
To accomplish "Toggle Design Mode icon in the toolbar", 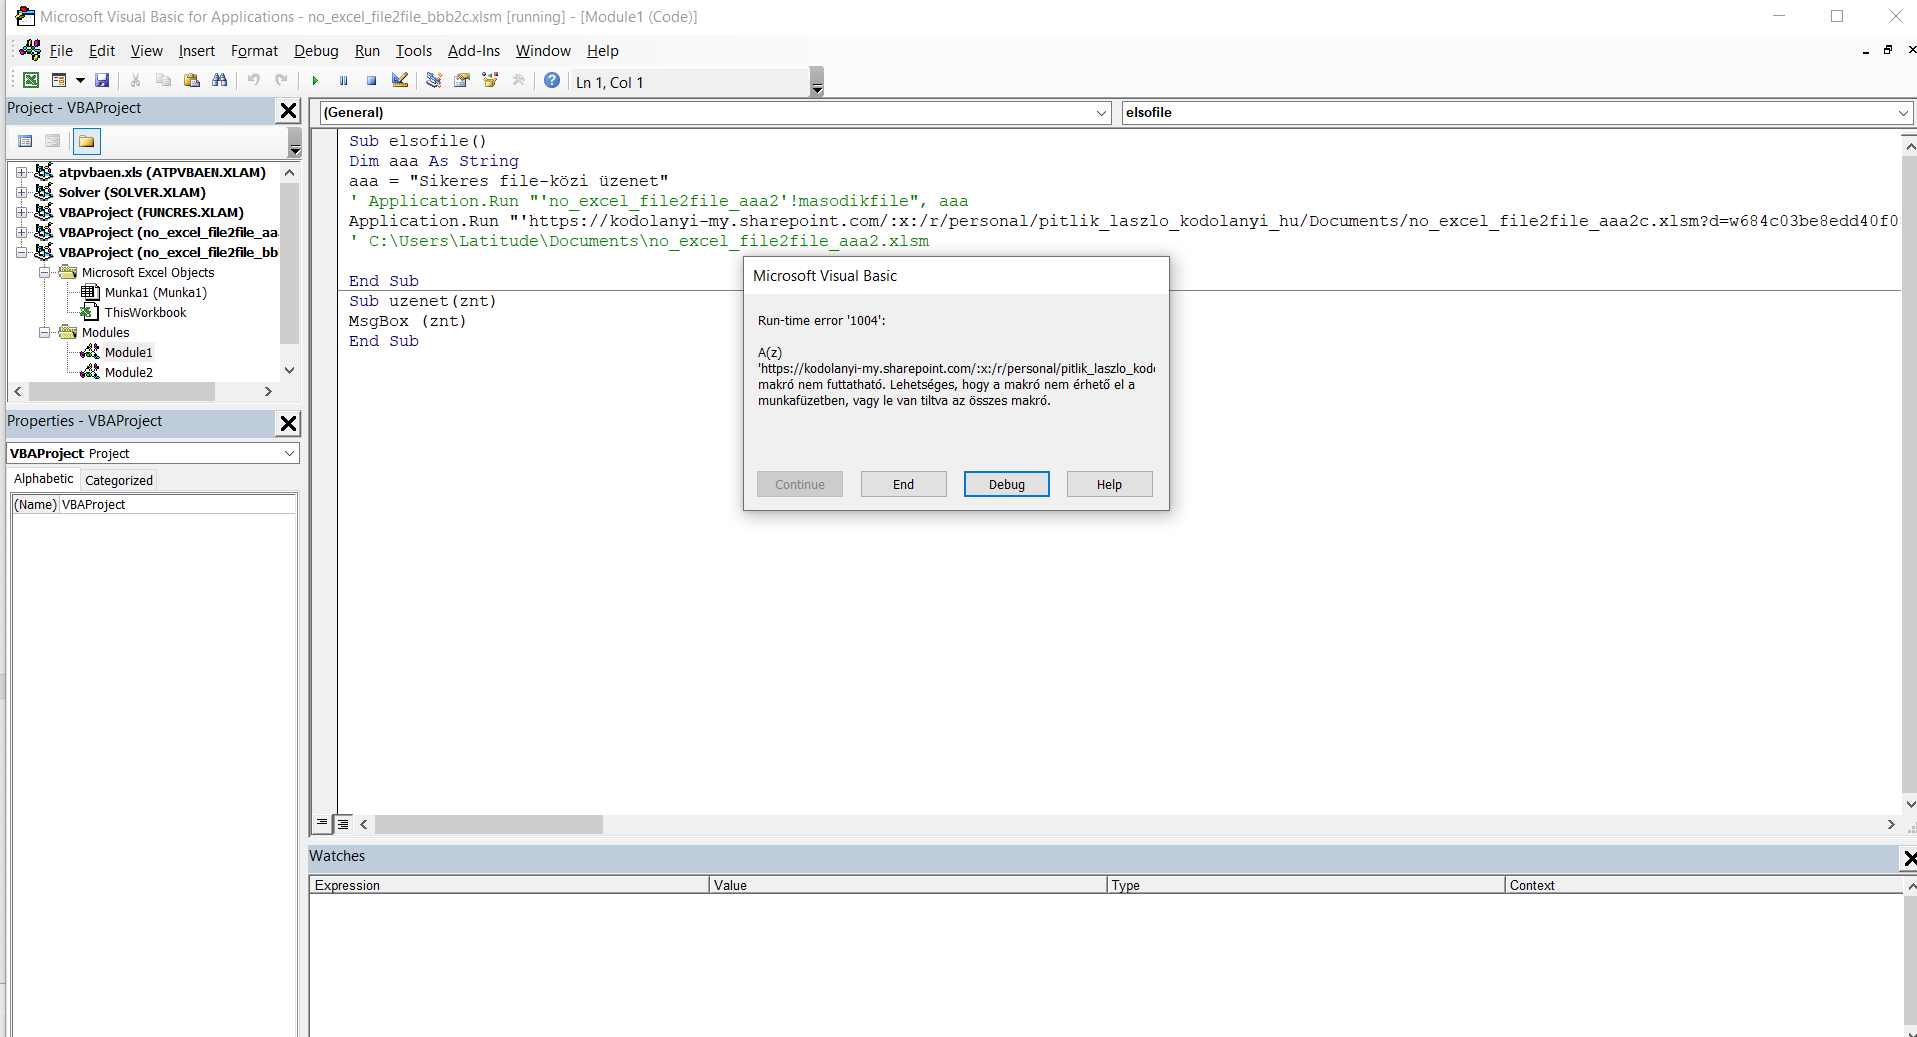I will pyautogui.click(x=400, y=81).
